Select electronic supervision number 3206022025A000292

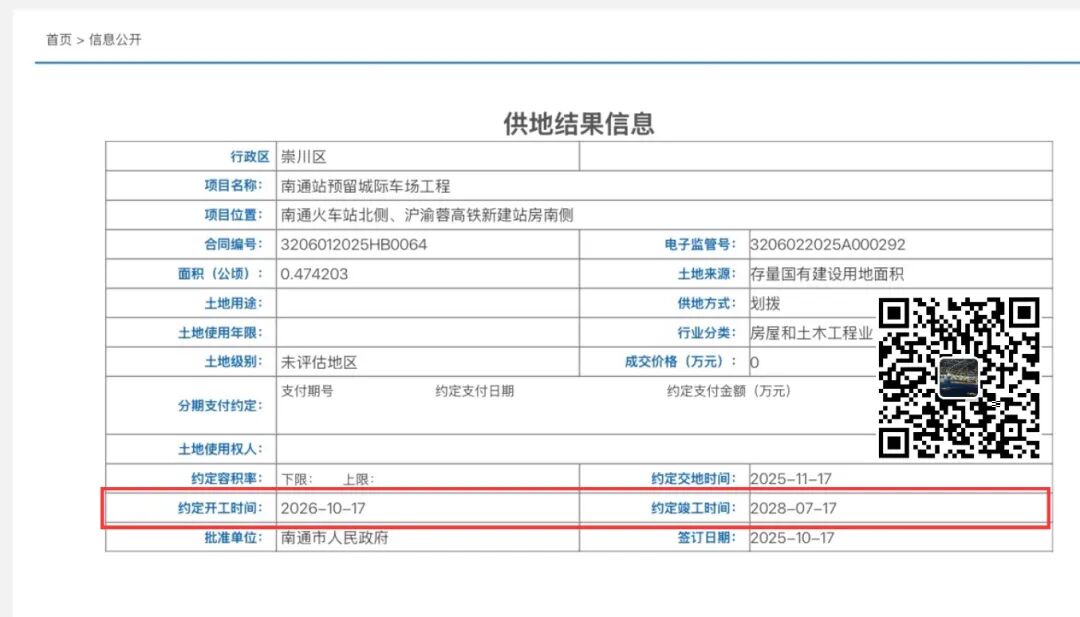point(827,244)
